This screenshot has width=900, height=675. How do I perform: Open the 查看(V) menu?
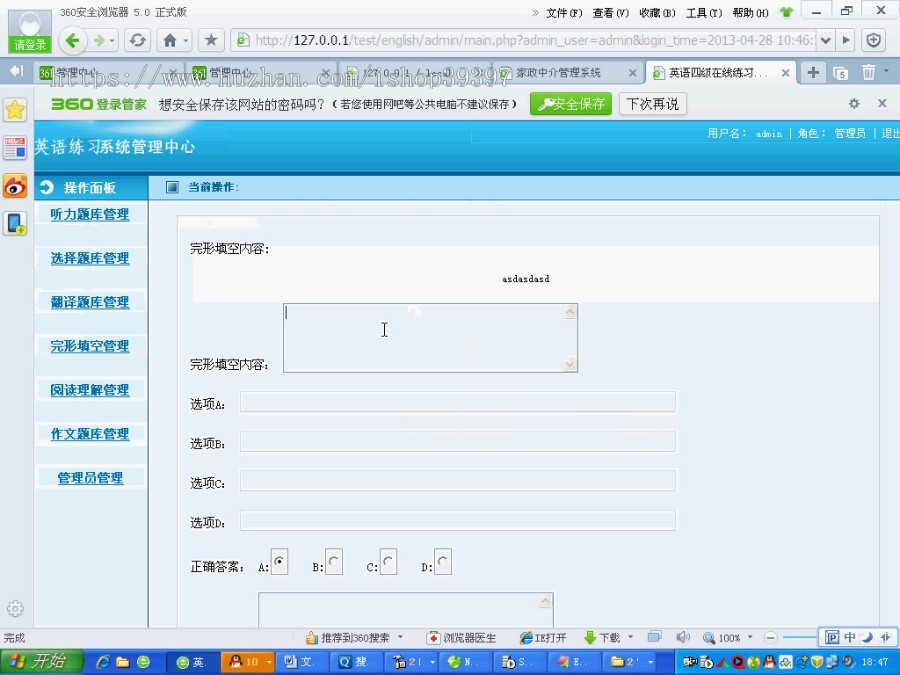tap(610, 13)
